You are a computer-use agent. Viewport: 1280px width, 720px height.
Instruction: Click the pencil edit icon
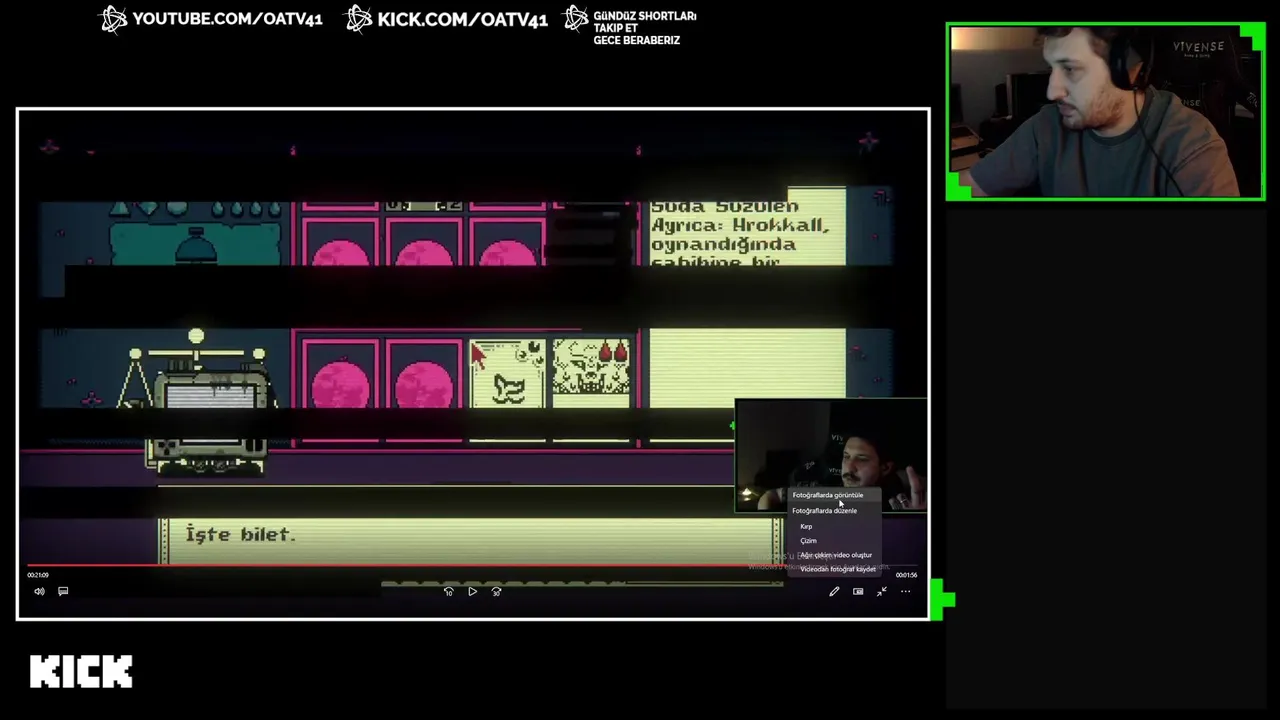834,591
